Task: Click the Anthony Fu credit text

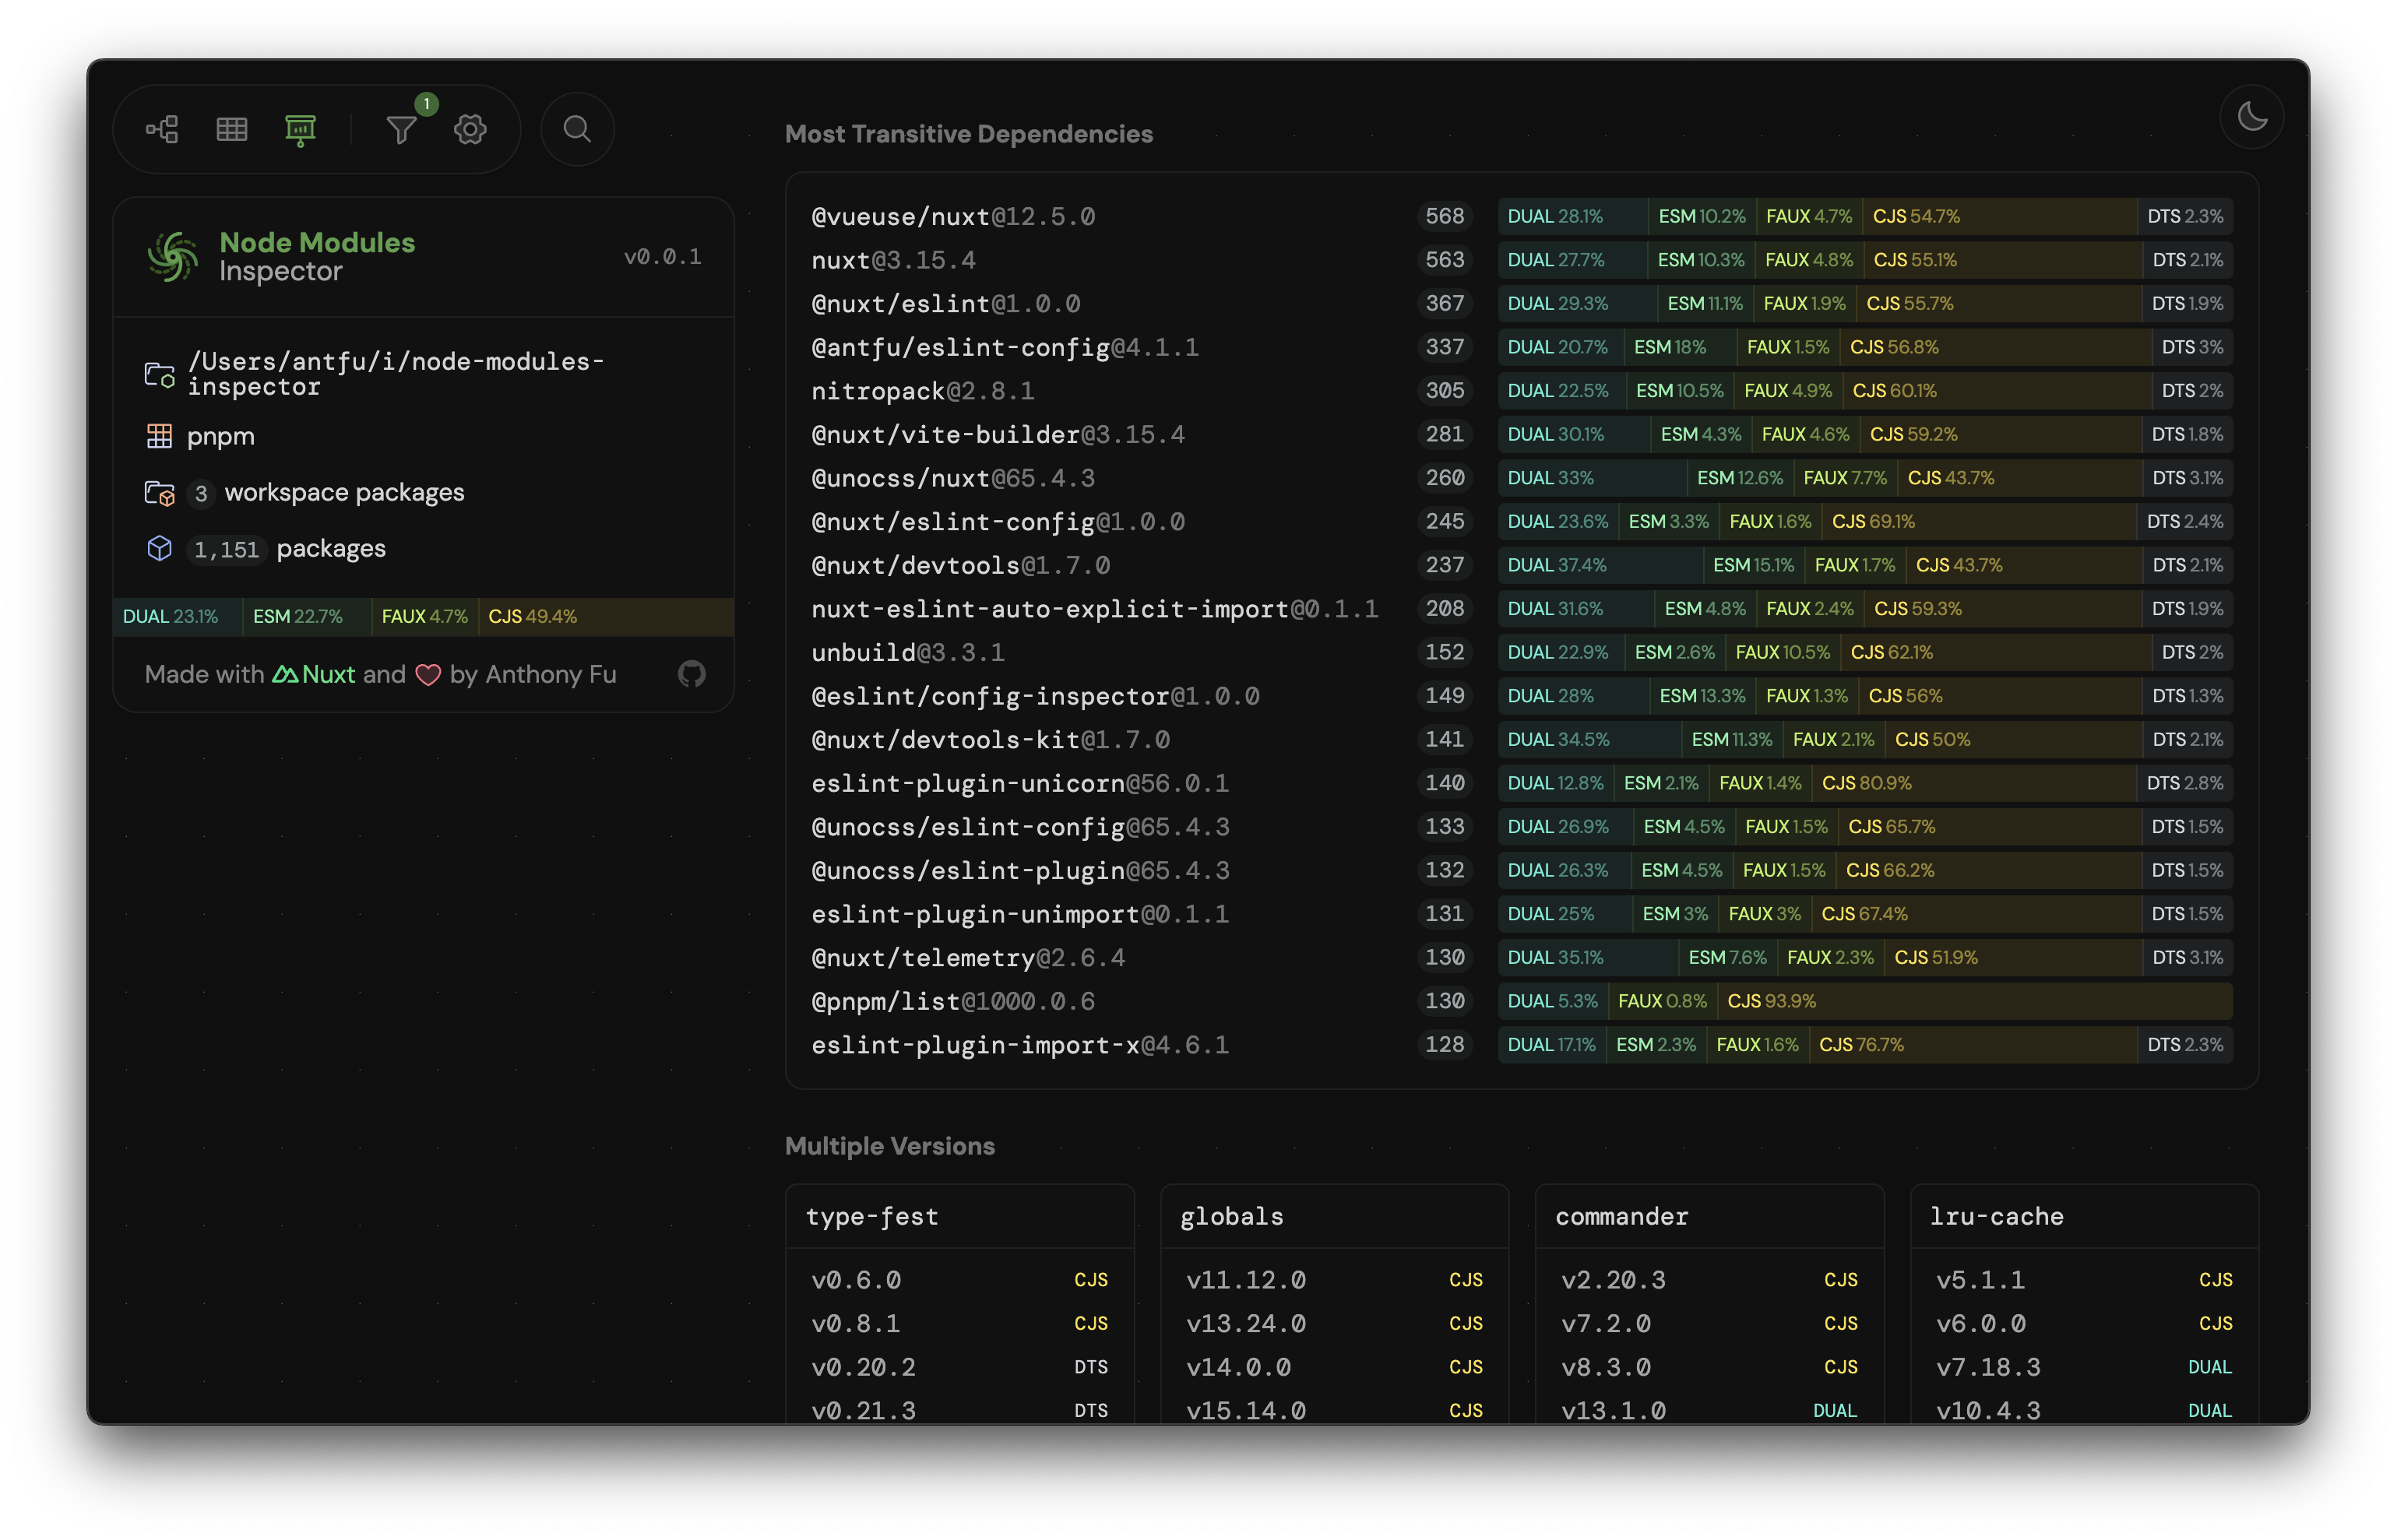Action: point(550,674)
